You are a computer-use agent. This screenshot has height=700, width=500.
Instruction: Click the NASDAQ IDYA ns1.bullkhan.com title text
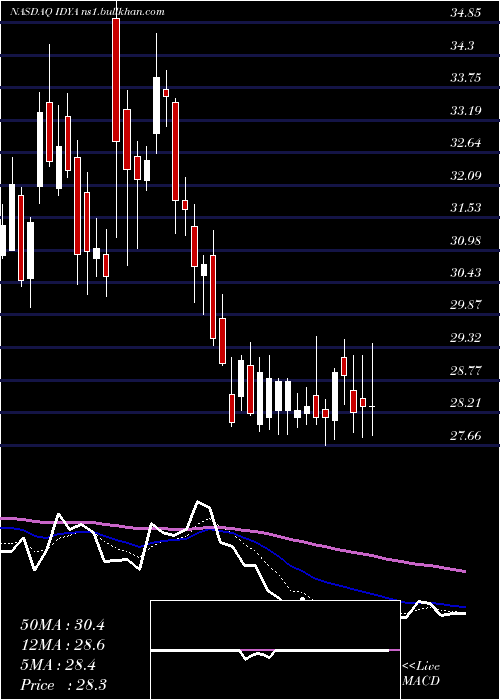click(87, 12)
